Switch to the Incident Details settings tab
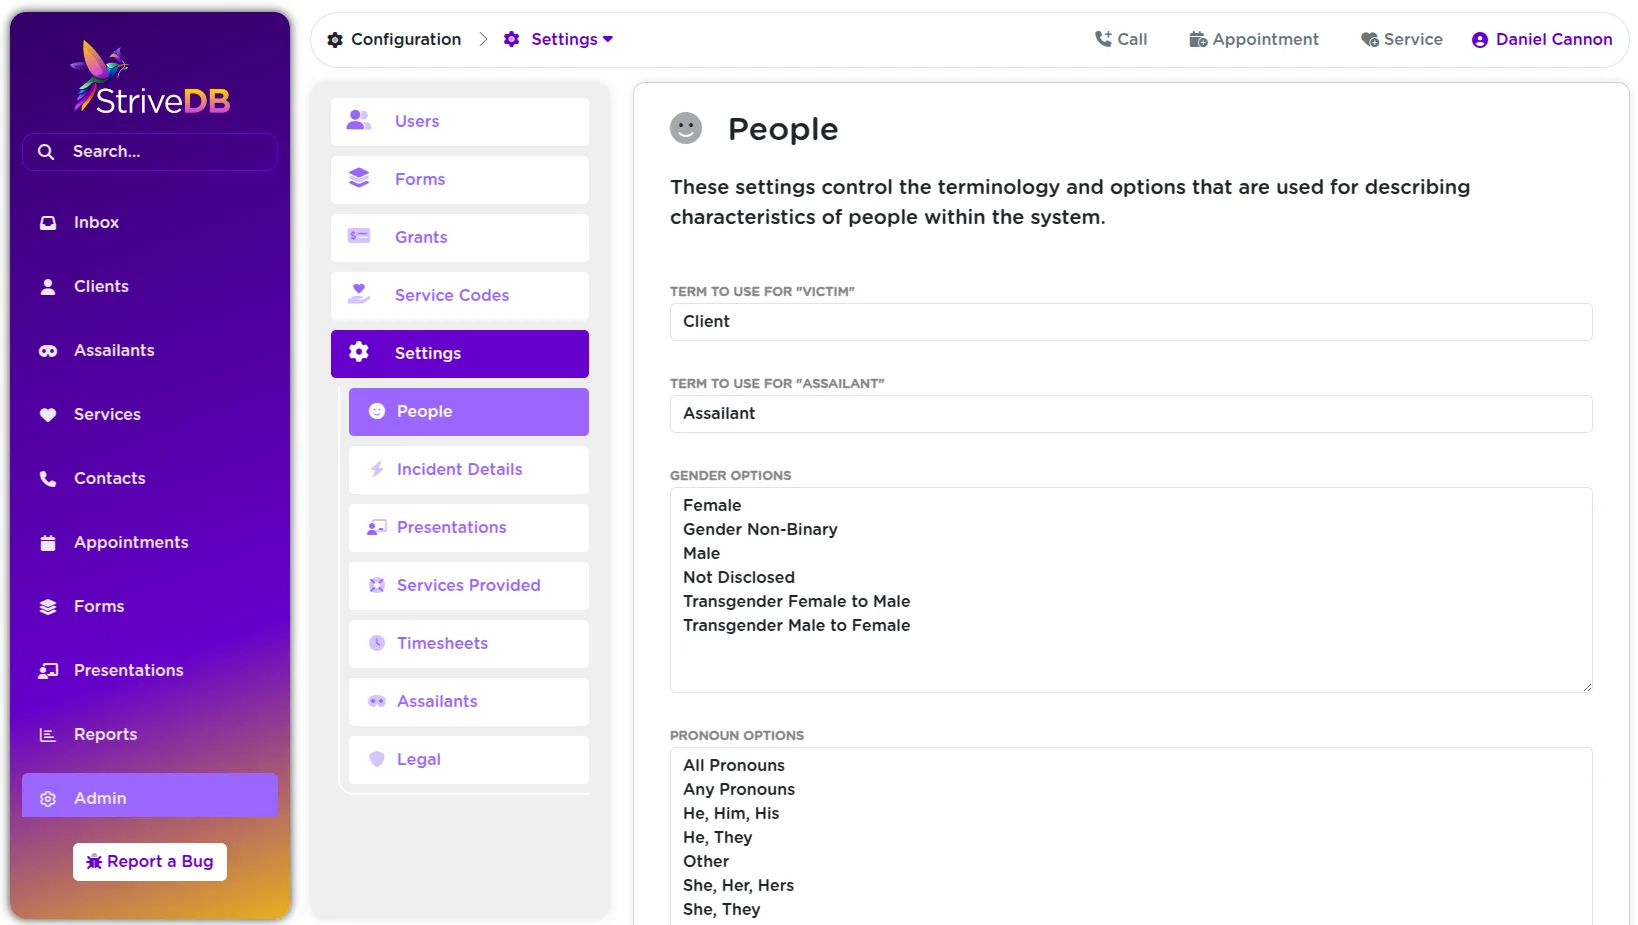This screenshot has height=925, width=1638. tap(459, 469)
